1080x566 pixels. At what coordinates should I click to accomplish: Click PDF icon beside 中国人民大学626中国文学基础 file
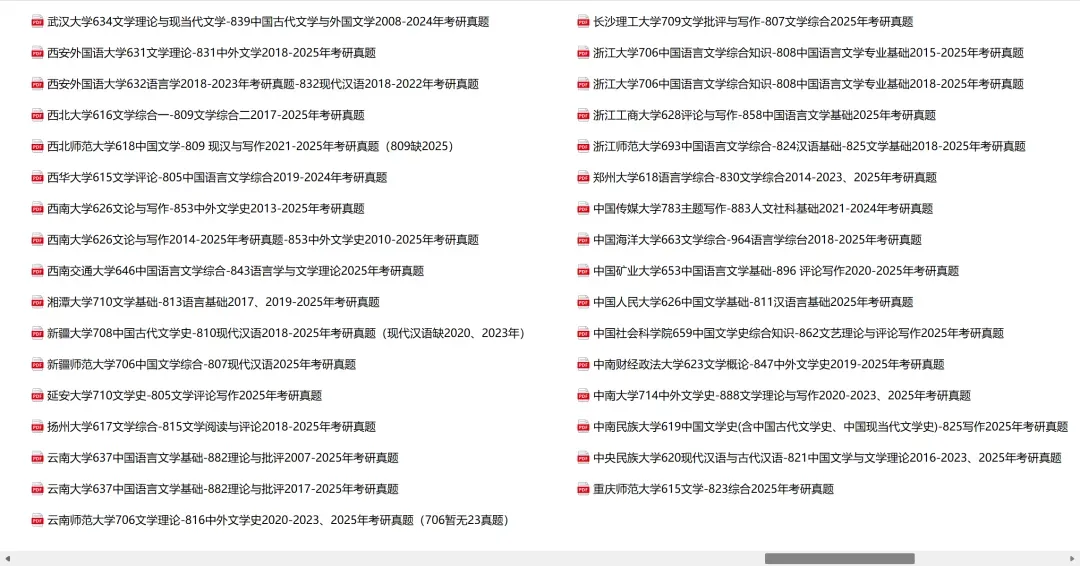point(583,302)
